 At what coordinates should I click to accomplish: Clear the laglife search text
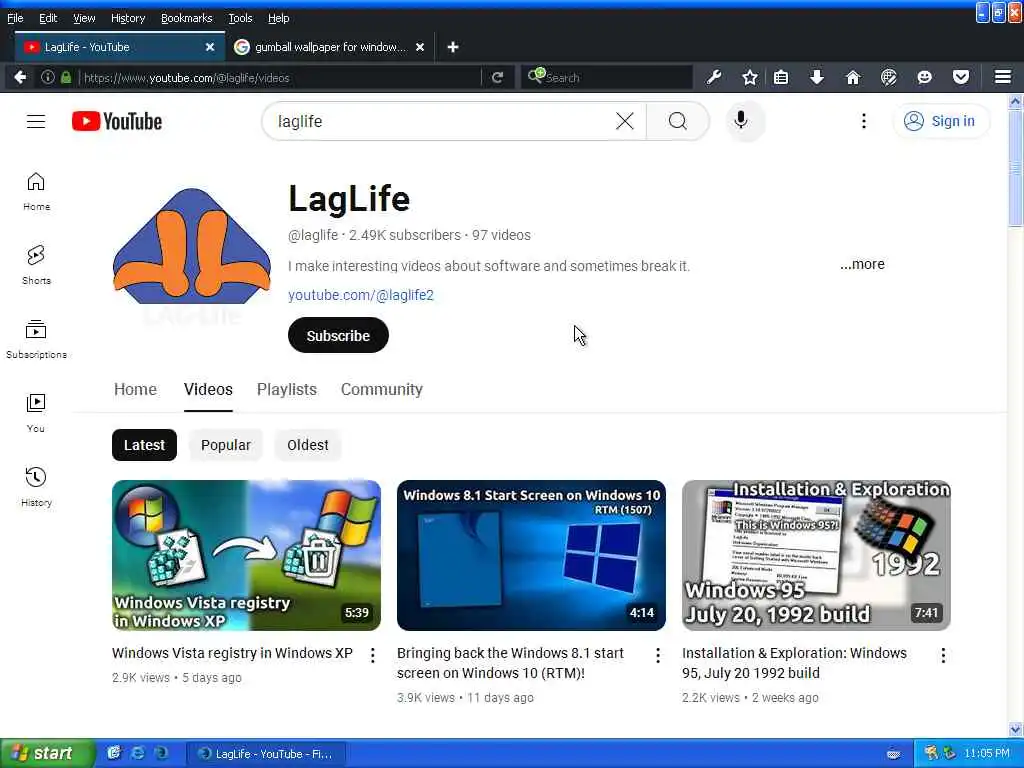coord(624,121)
